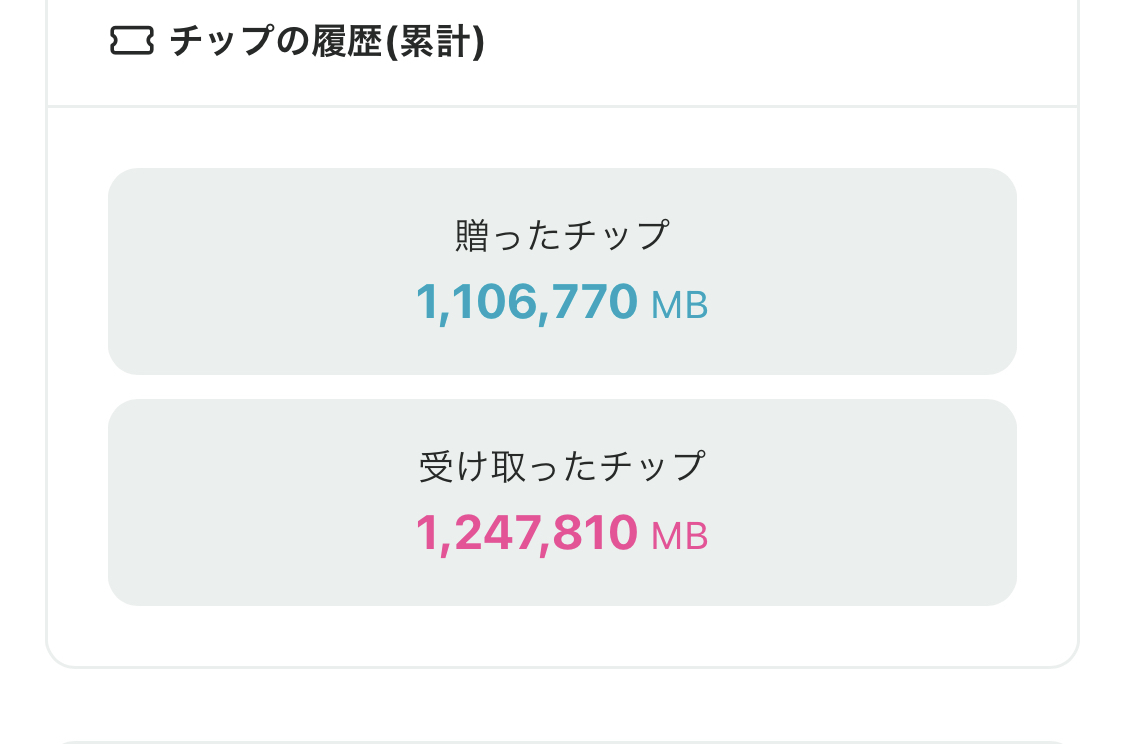The width and height of the screenshot is (1125, 744).
Task: Tap the 受け取ったチップ label text
Action: point(562,467)
